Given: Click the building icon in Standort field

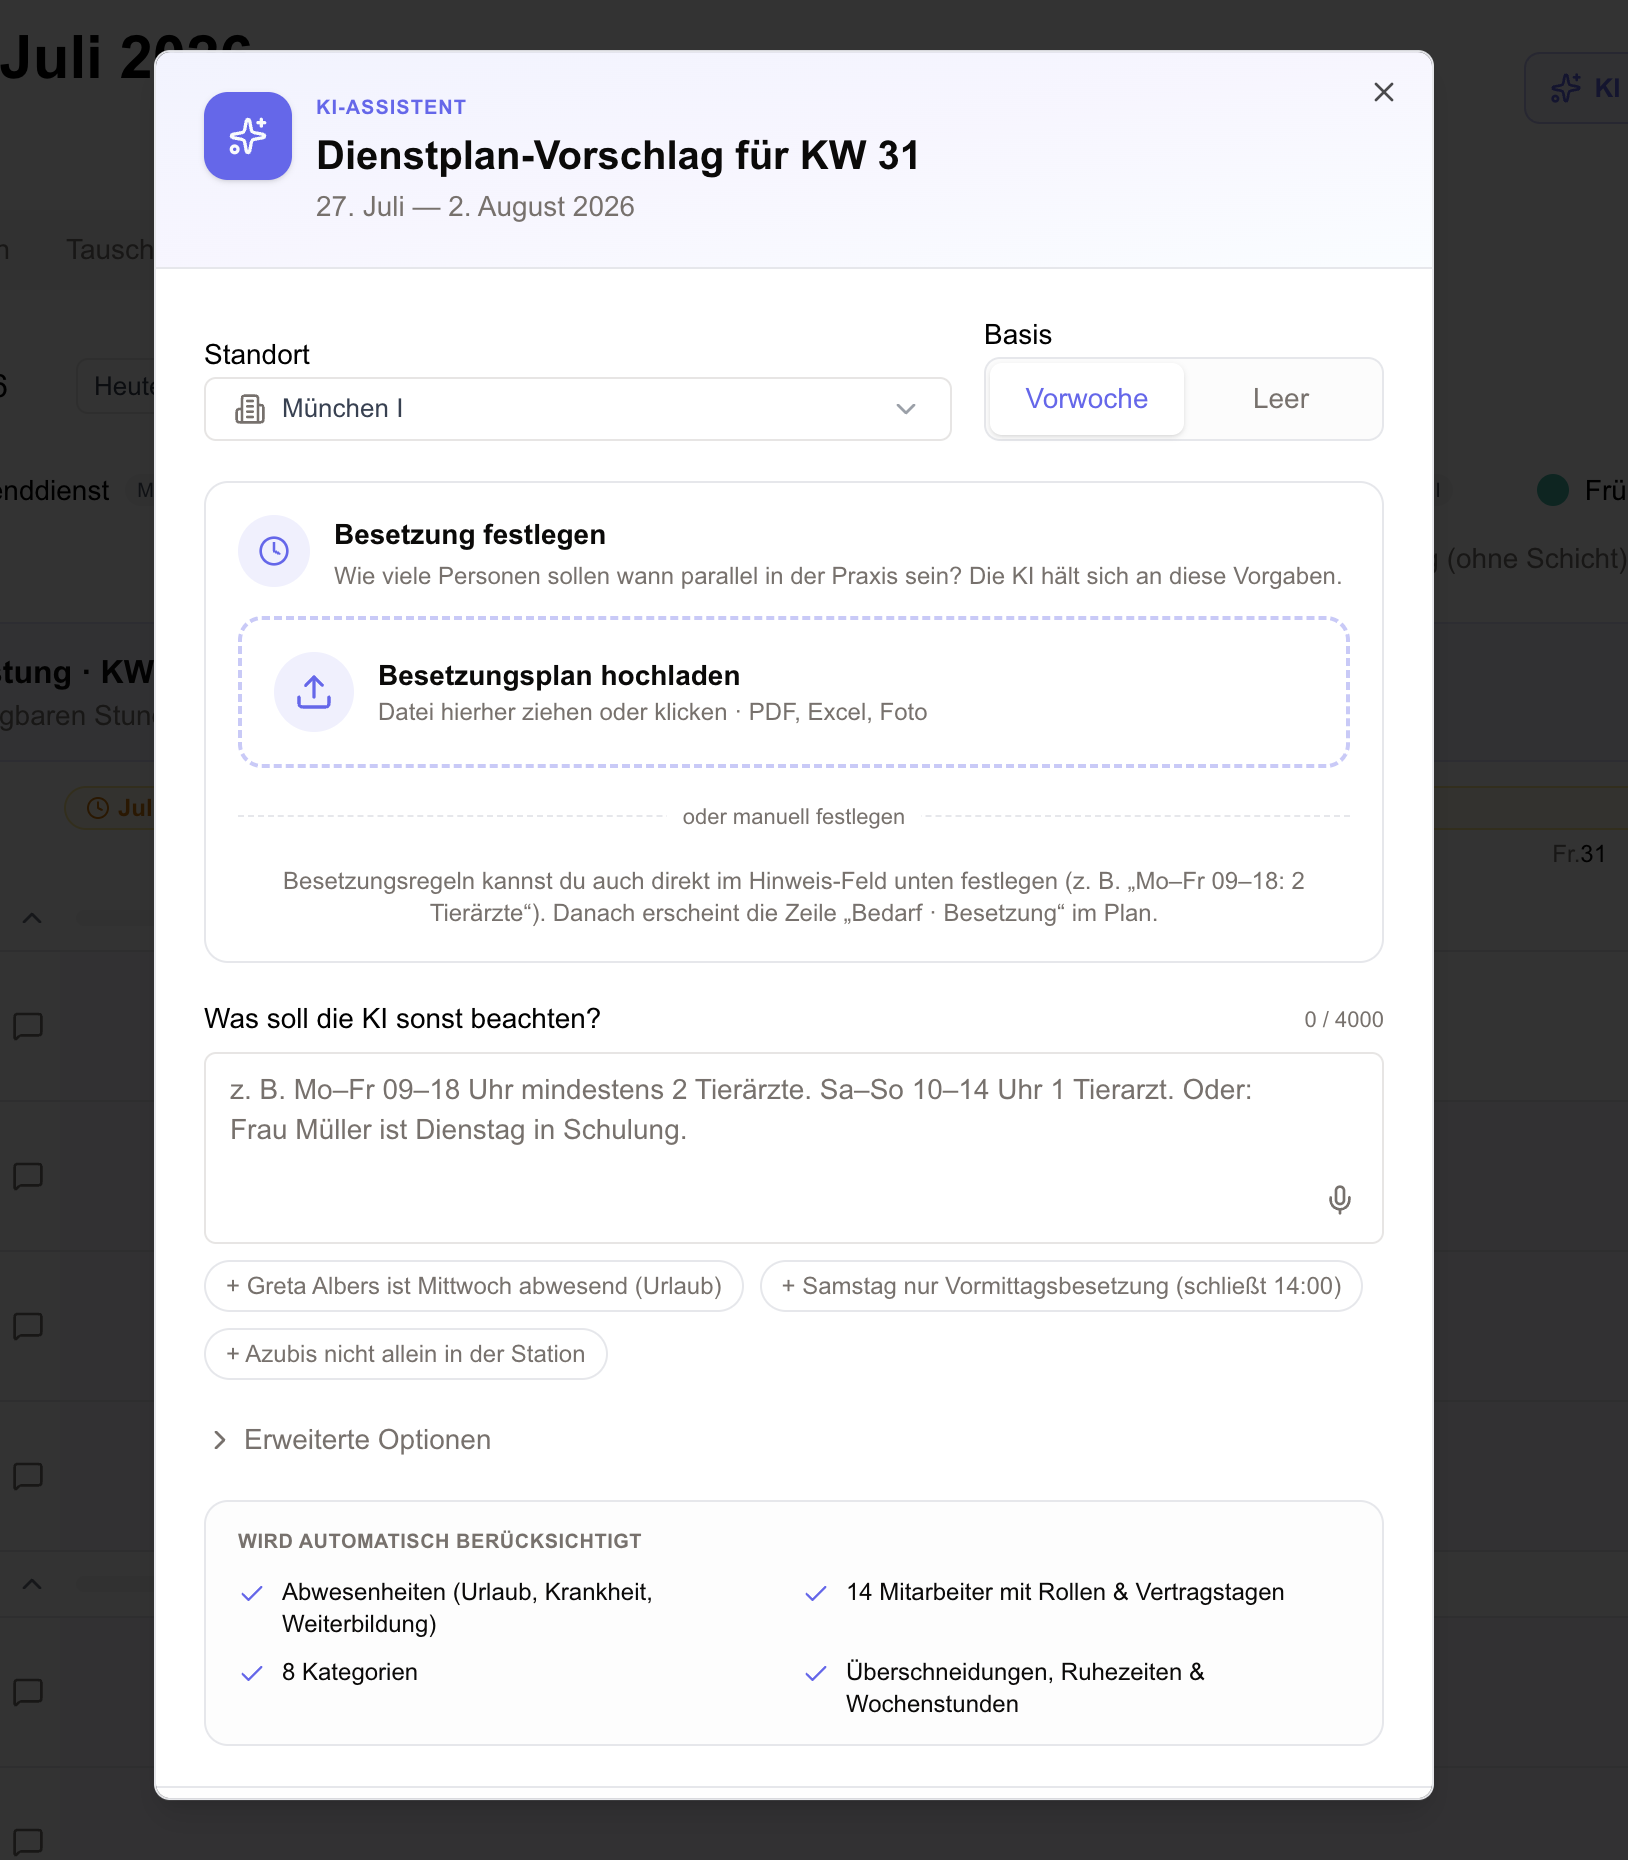Looking at the screenshot, I should point(250,409).
